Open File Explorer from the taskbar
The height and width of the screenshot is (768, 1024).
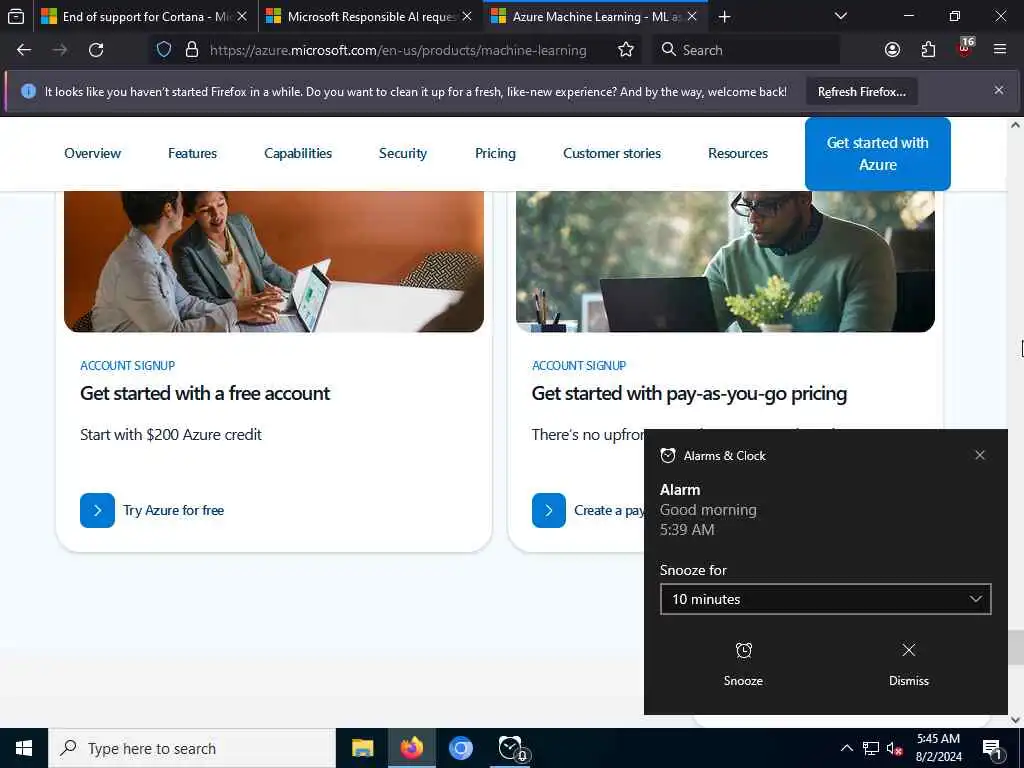click(362, 748)
